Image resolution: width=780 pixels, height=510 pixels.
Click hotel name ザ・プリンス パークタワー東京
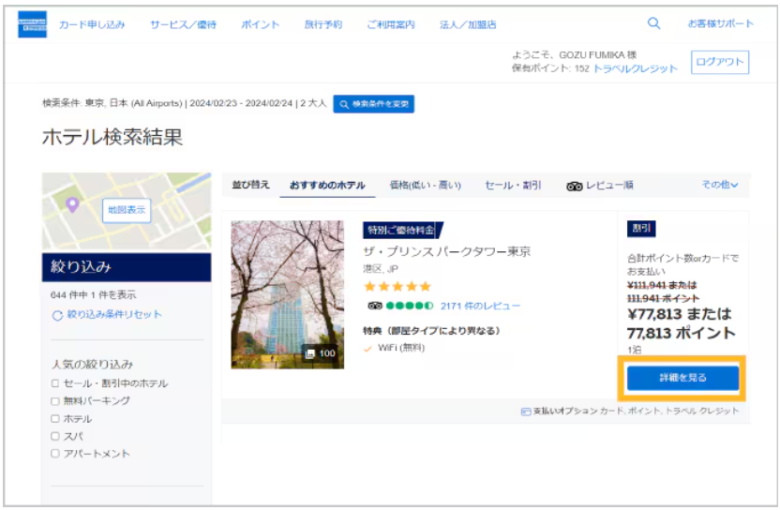pyautogui.click(x=447, y=251)
